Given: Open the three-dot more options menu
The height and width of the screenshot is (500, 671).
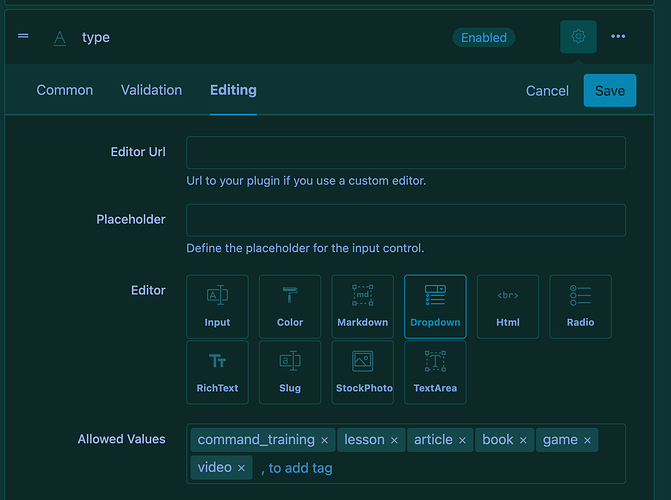Looking at the screenshot, I should 618,36.
